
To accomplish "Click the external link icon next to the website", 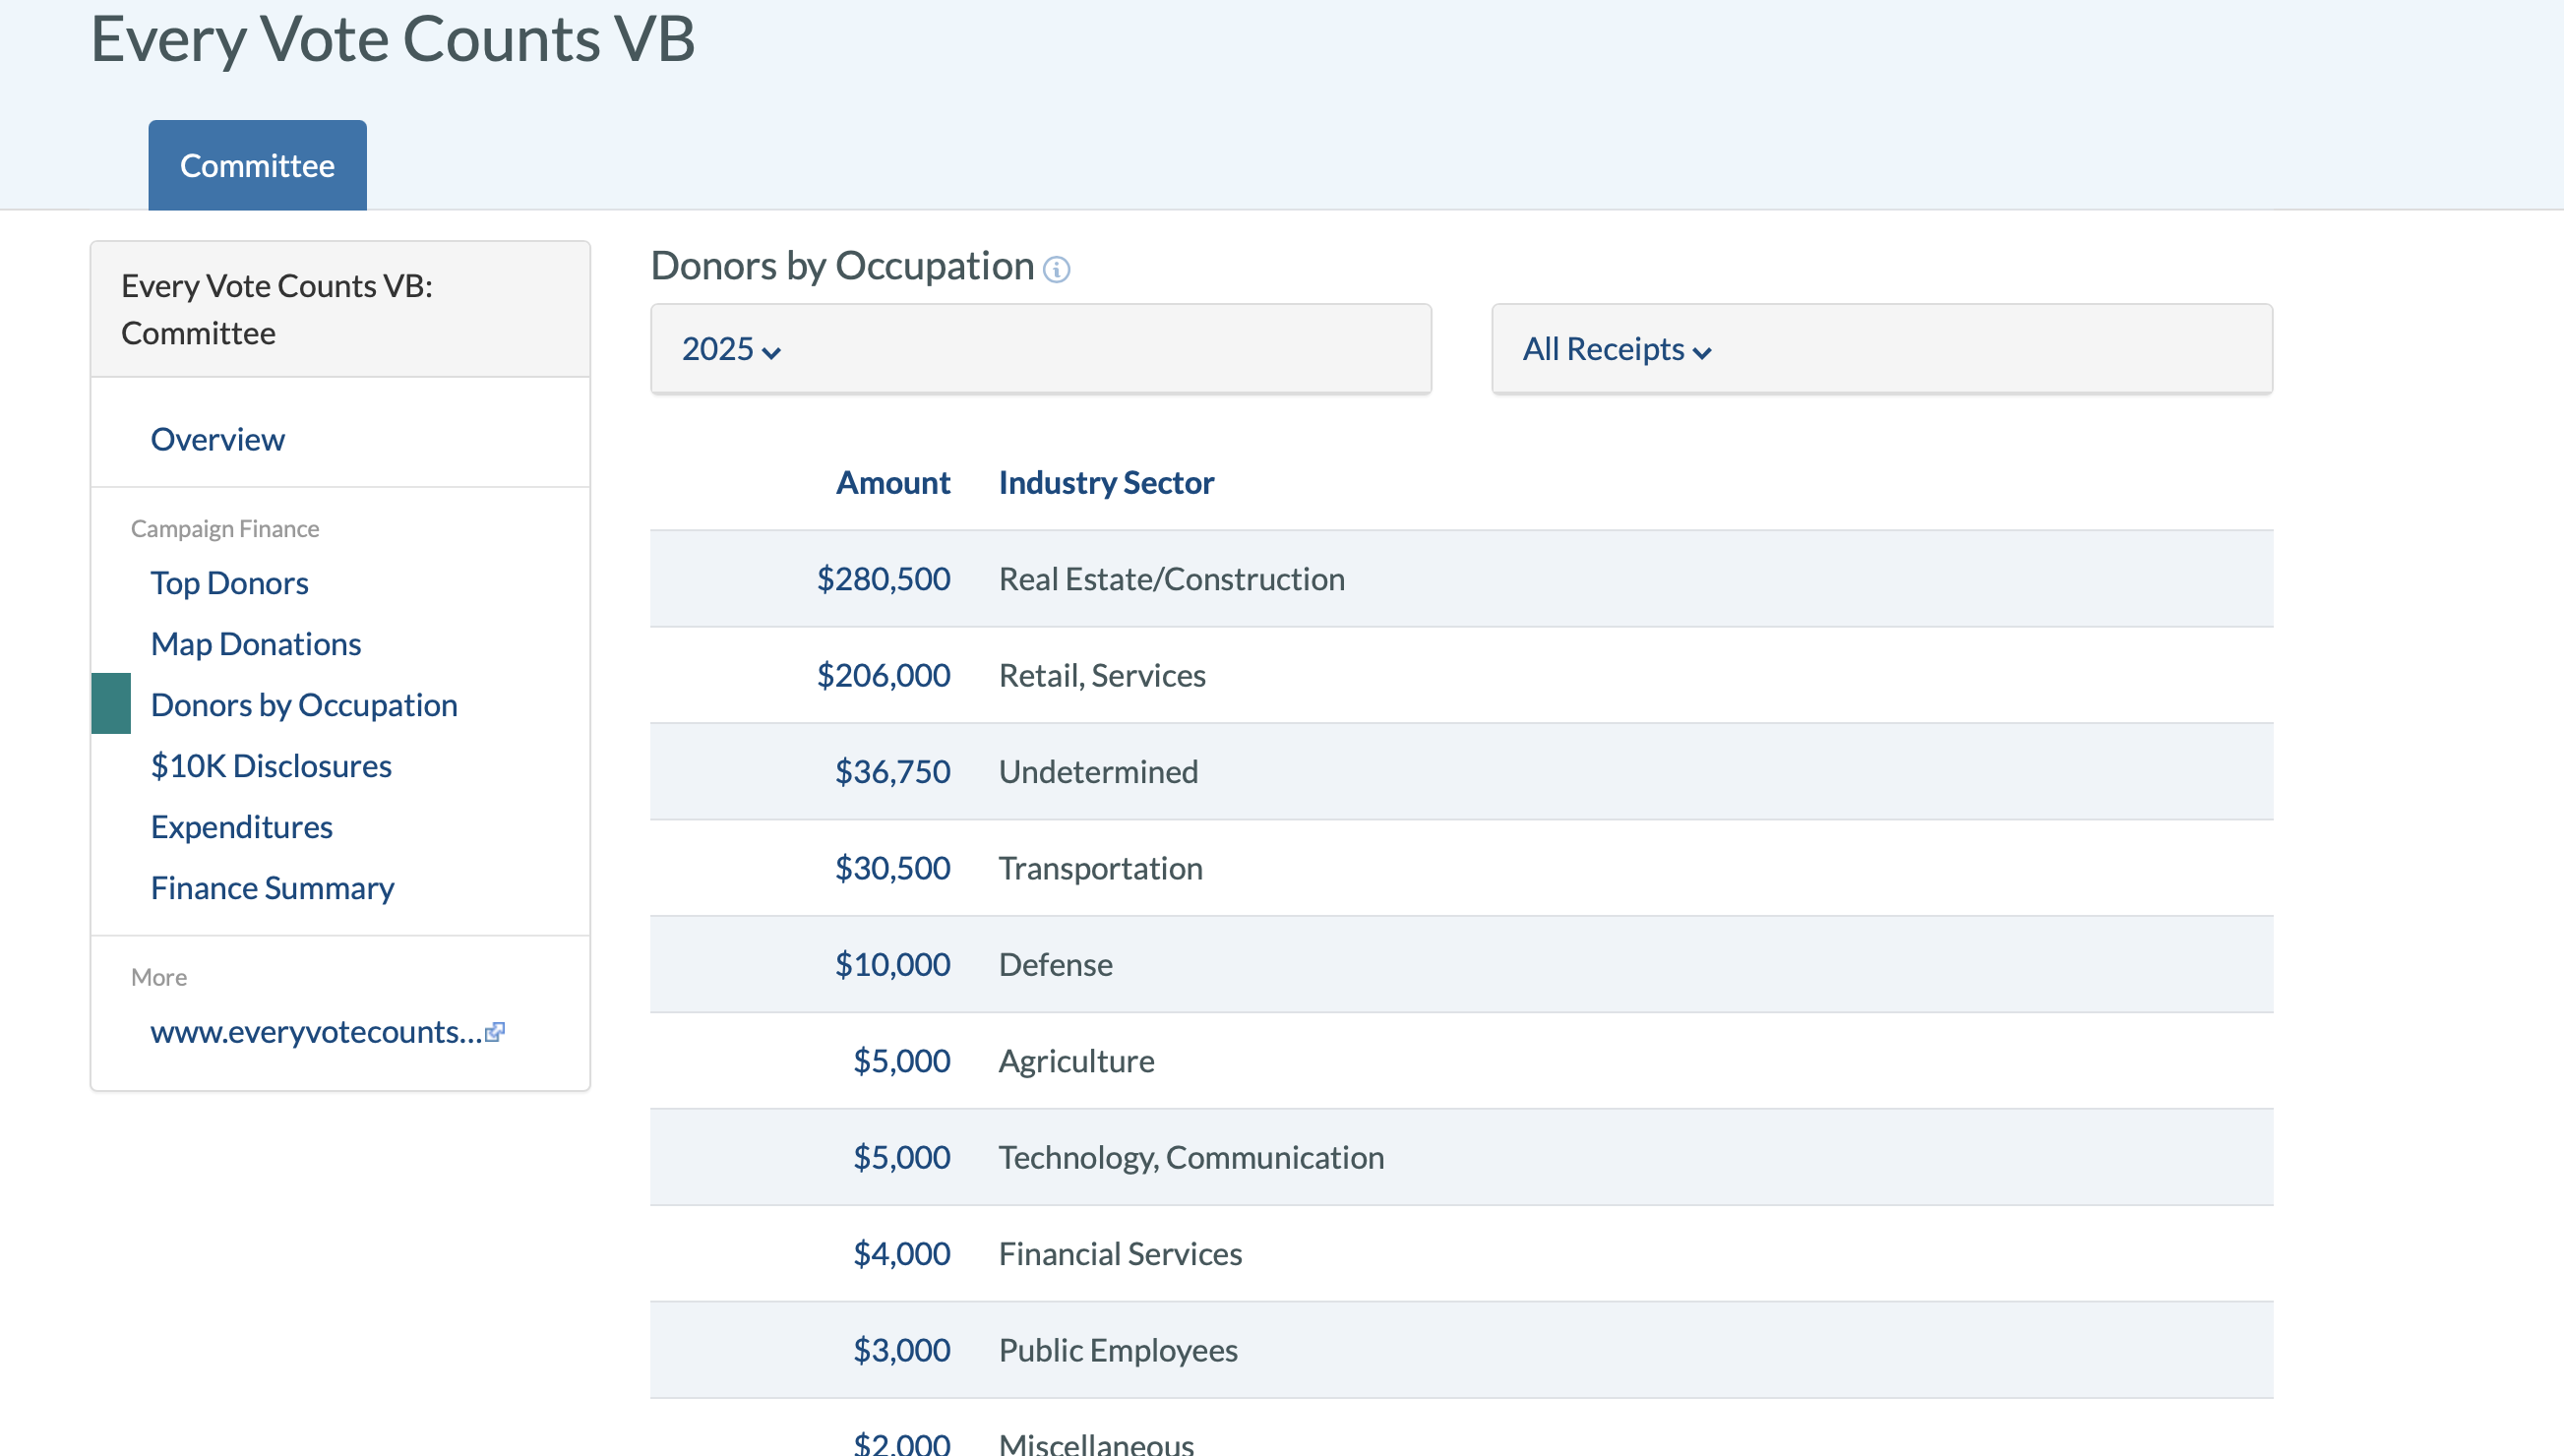I will pyautogui.click(x=495, y=1032).
